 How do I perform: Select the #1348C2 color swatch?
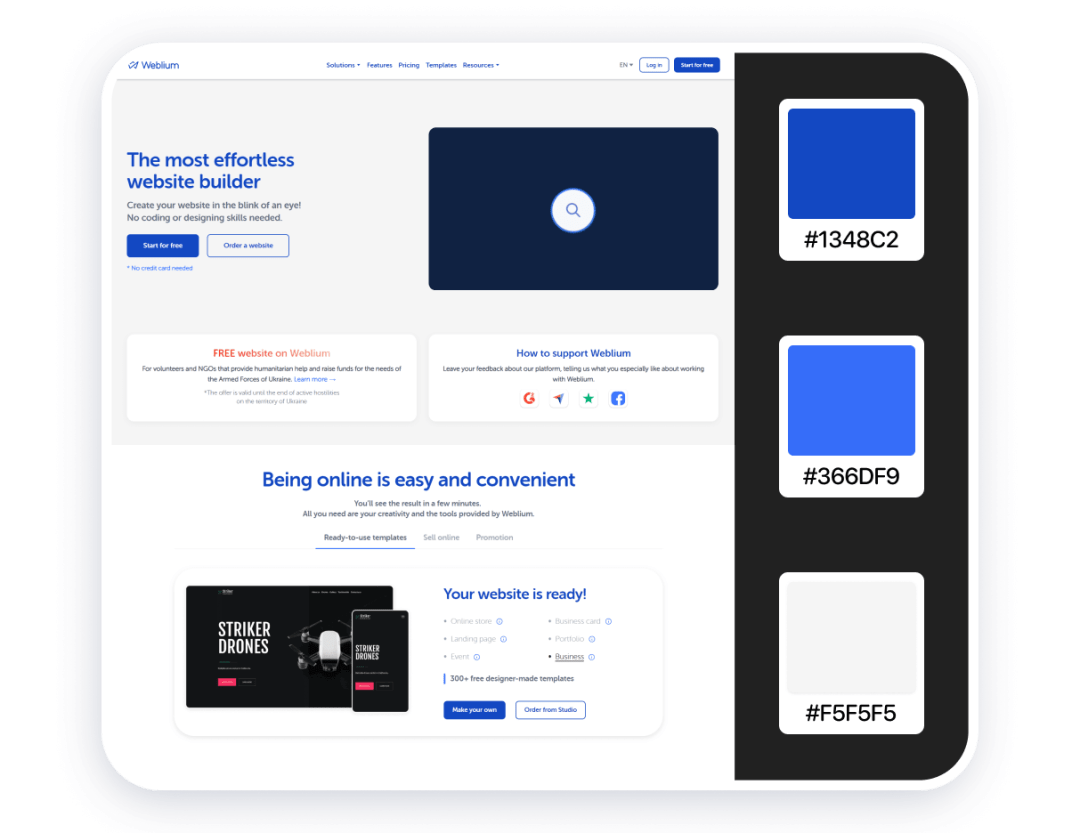pos(851,163)
